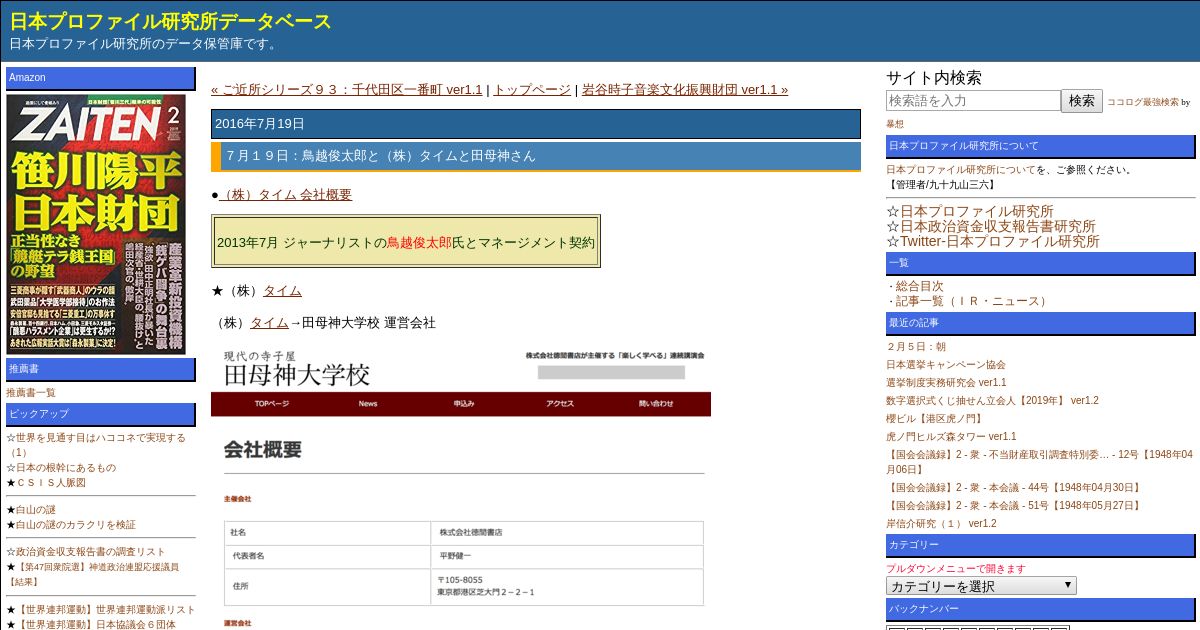Open the トップページ link

pyautogui.click(x=532, y=89)
